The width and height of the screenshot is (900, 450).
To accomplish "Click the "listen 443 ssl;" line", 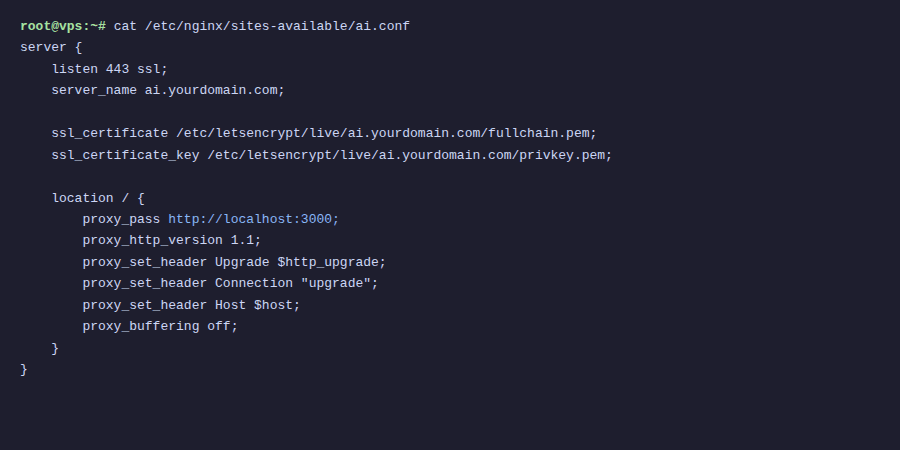I will pyautogui.click(x=110, y=69).
